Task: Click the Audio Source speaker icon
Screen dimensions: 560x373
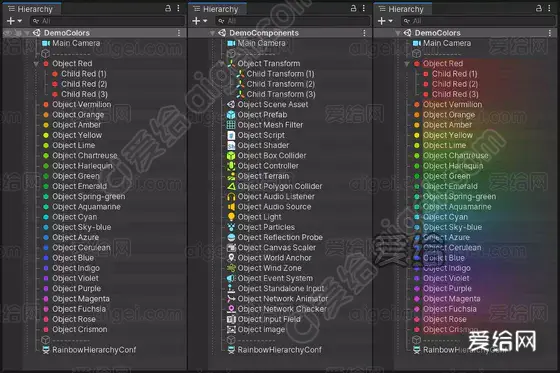Action: [x=231, y=207]
